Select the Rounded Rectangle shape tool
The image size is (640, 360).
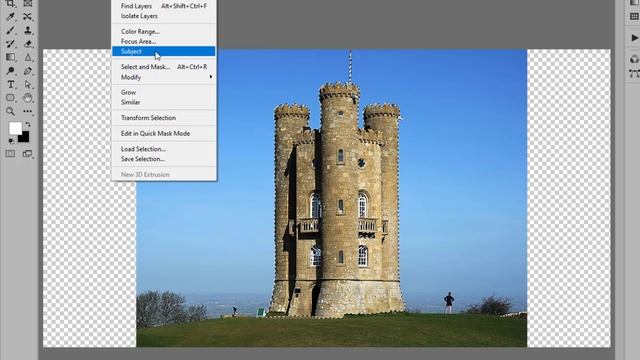(11, 98)
